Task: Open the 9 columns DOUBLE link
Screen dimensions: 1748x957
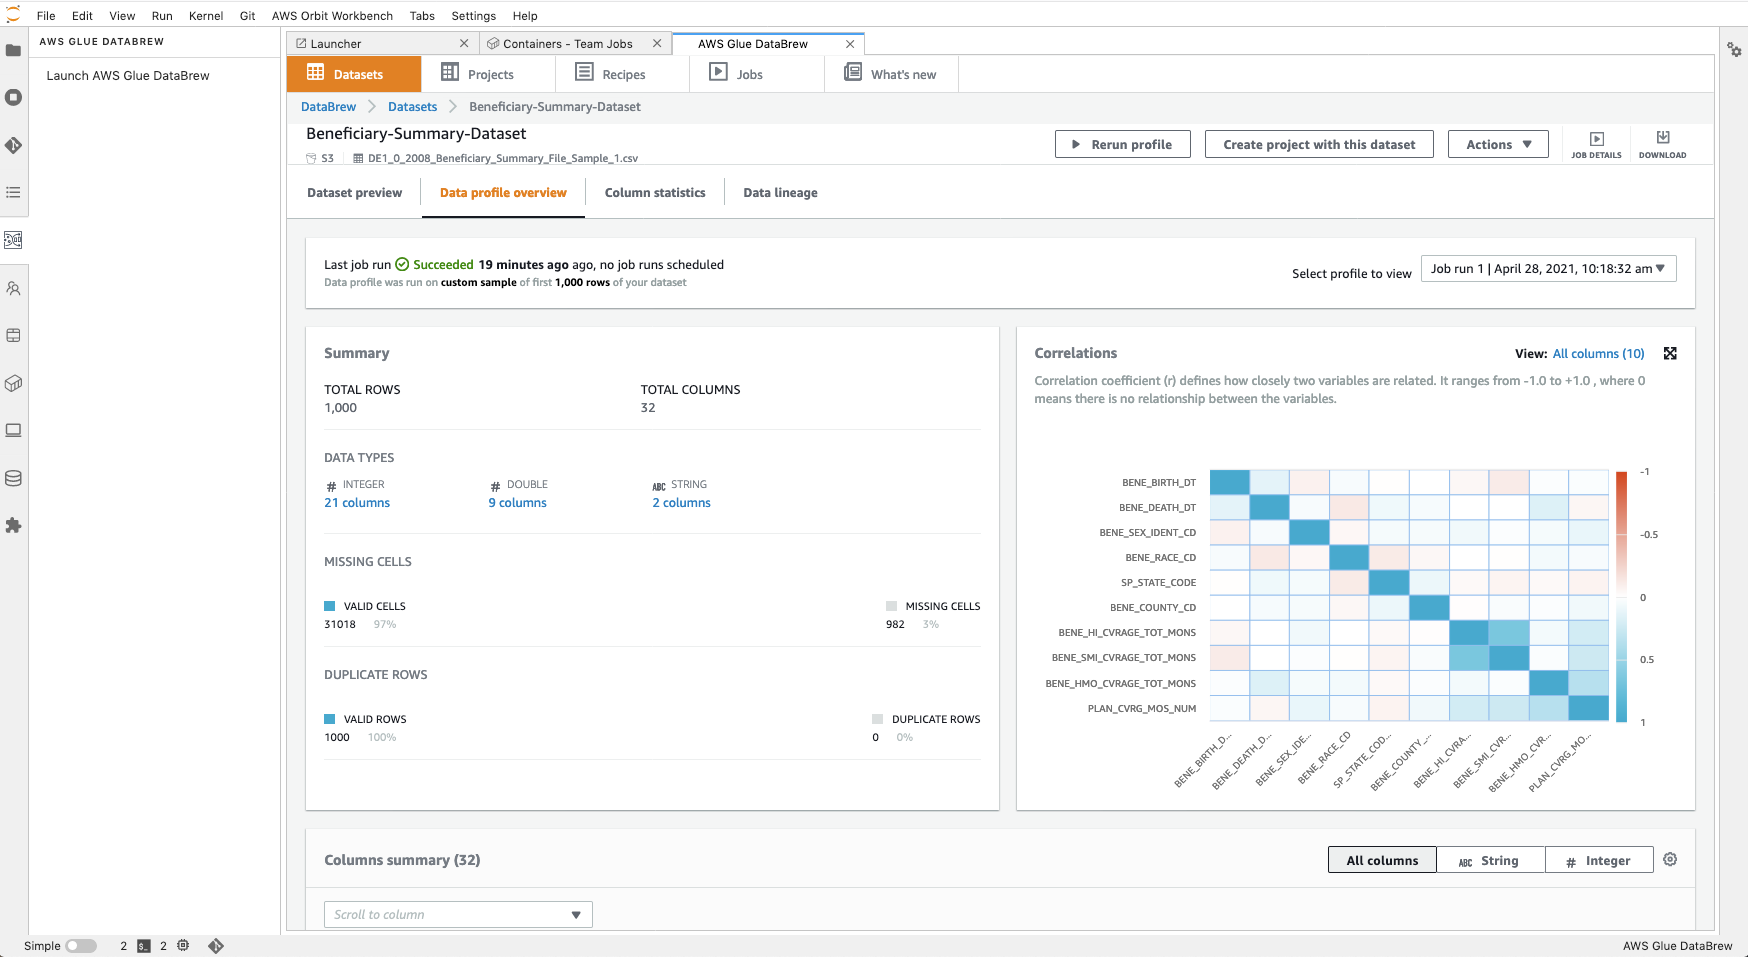Action: click(x=517, y=503)
